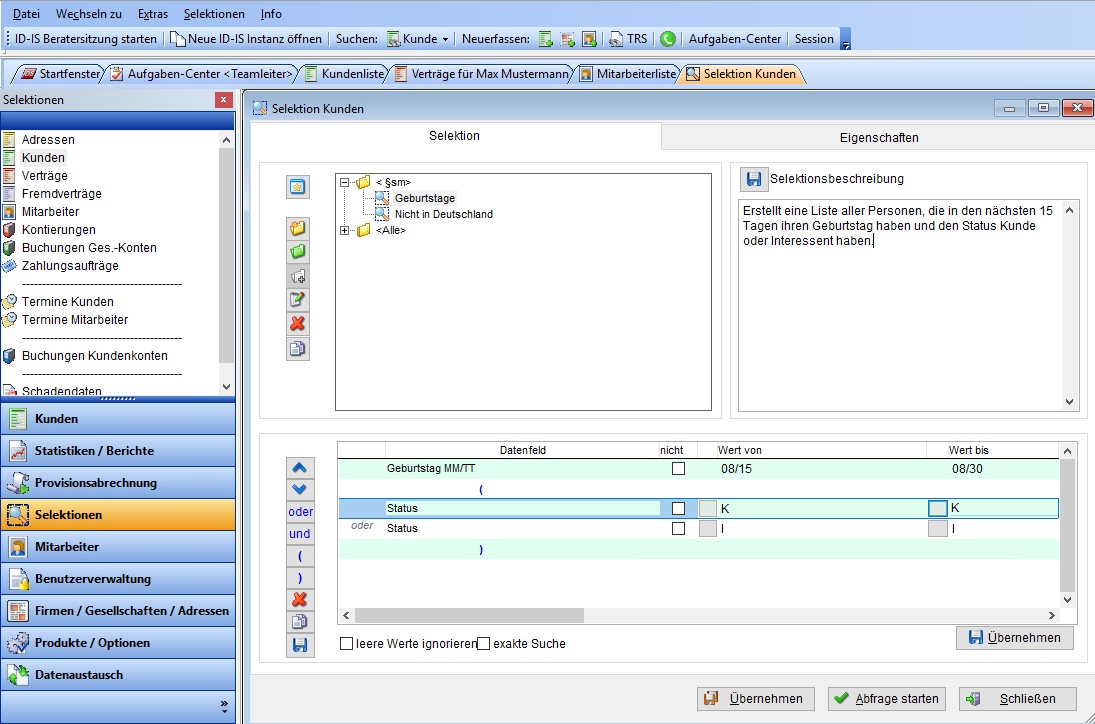The height and width of the screenshot is (724, 1095).
Task: Open the Extras menu
Action: [x=153, y=14]
